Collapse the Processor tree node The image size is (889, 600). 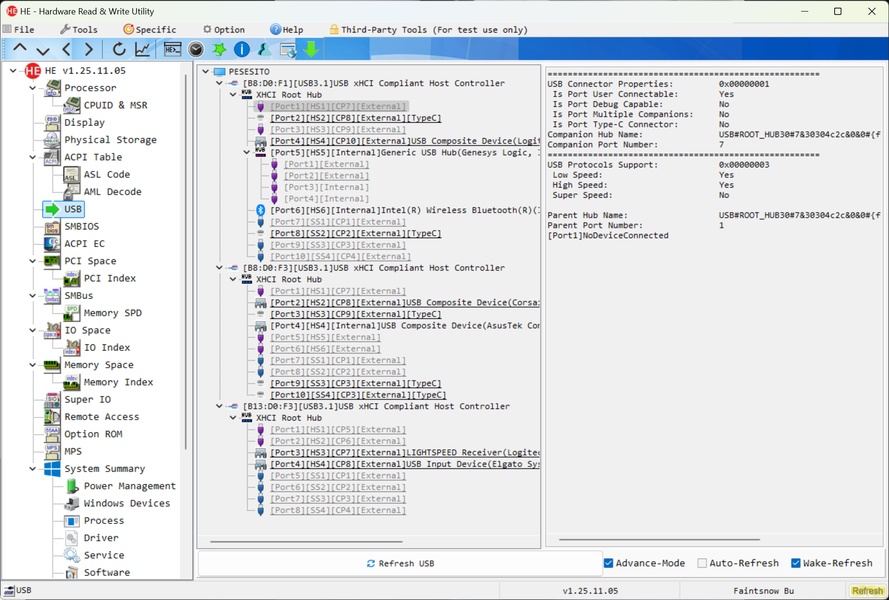point(33,88)
